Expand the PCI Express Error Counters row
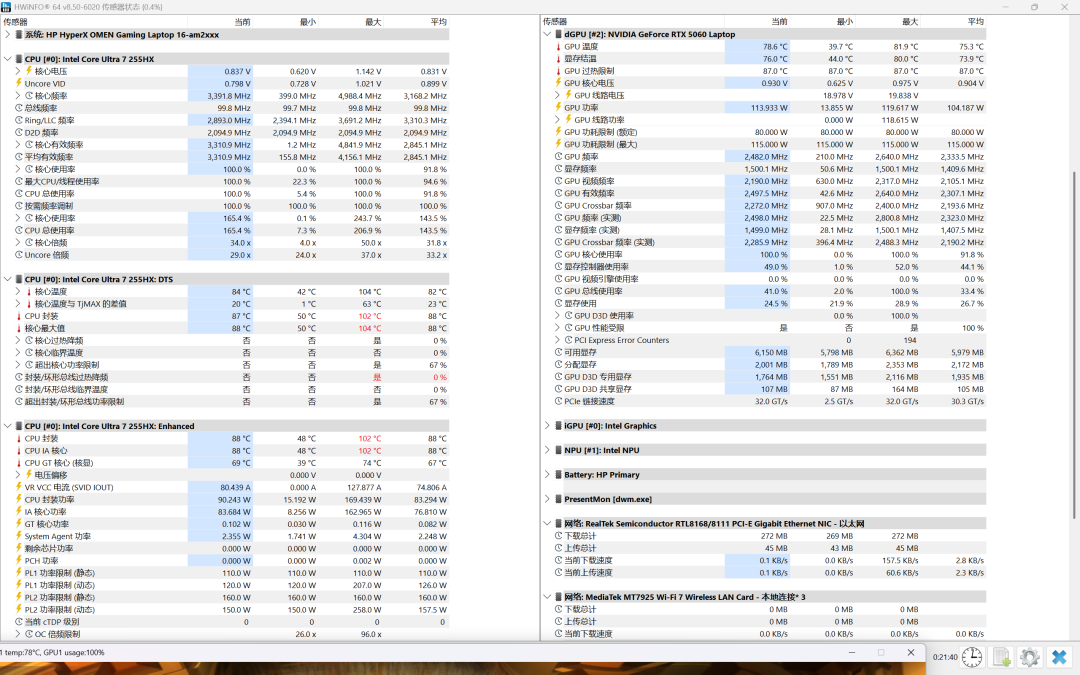 pyautogui.click(x=558, y=340)
